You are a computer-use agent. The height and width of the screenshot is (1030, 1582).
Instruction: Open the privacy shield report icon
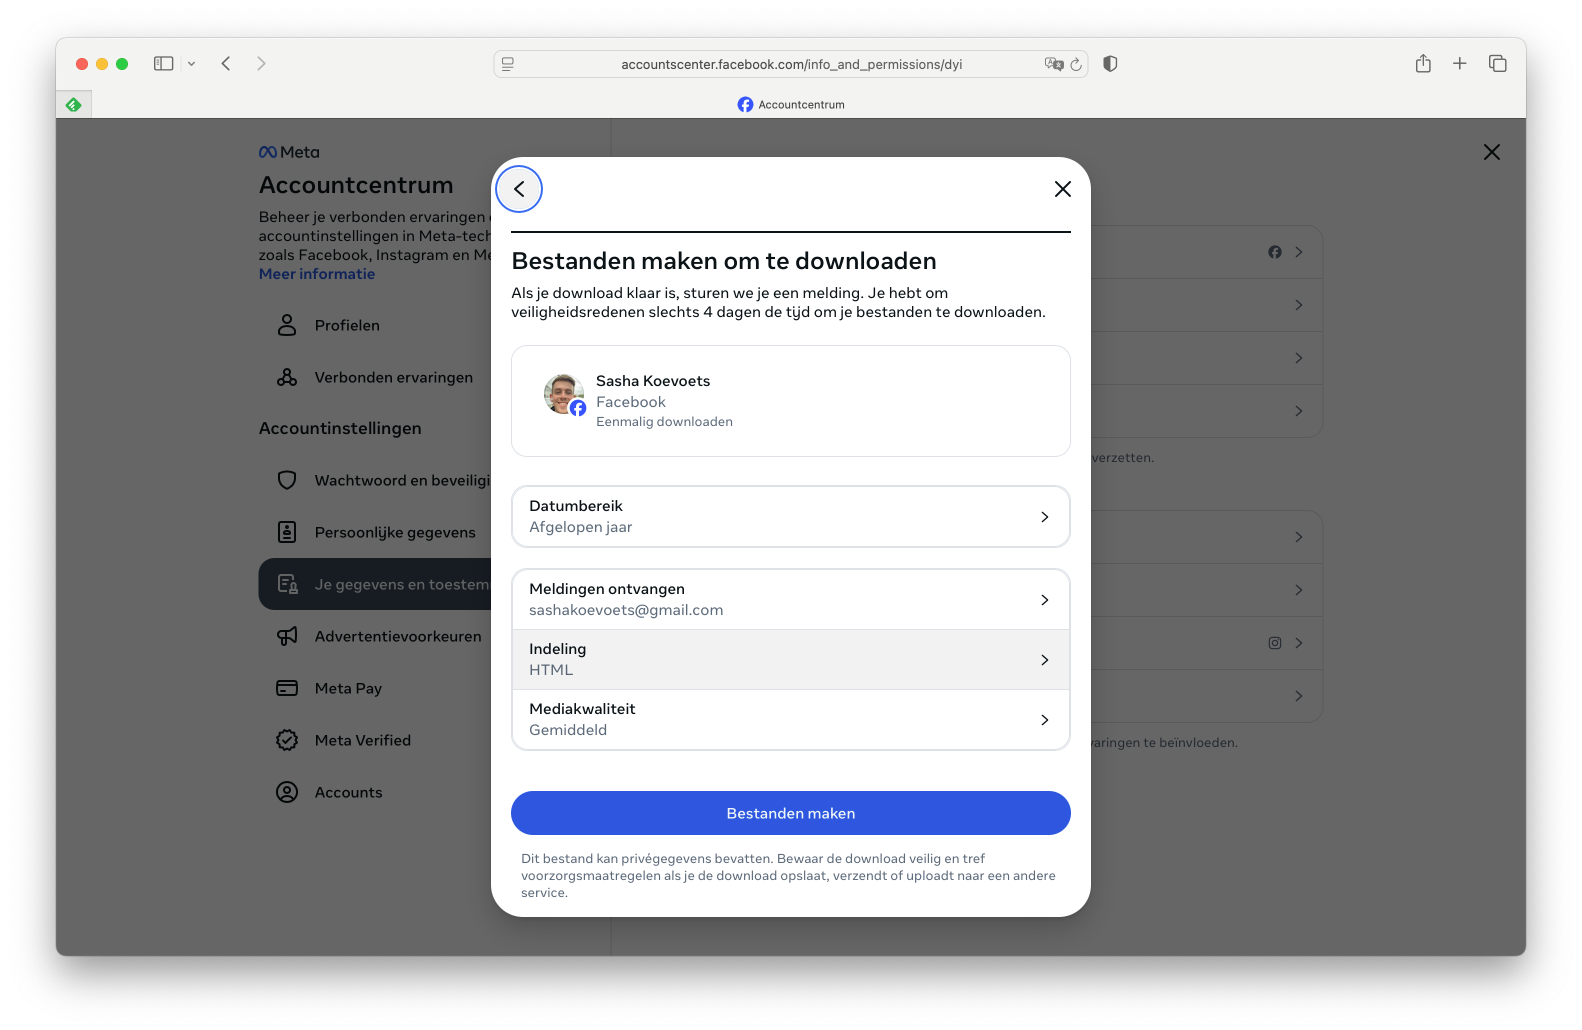1110,64
